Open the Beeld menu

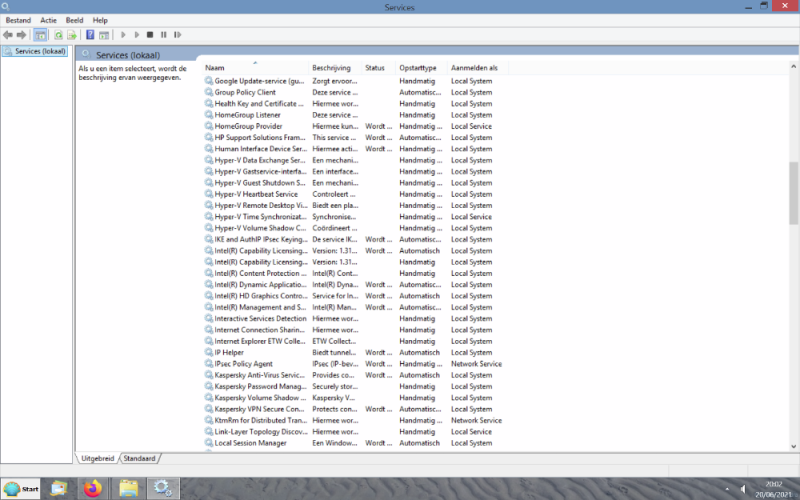[74, 20]
